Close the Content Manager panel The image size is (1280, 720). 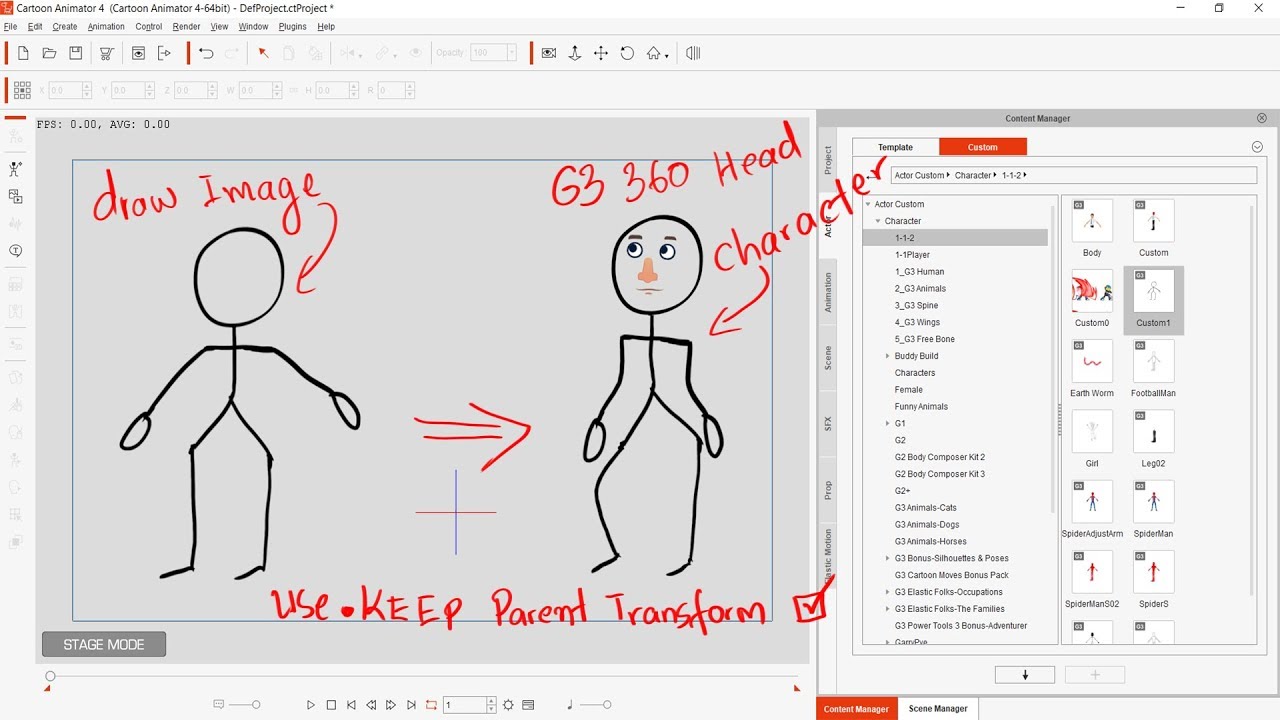tap(1262, 118)
